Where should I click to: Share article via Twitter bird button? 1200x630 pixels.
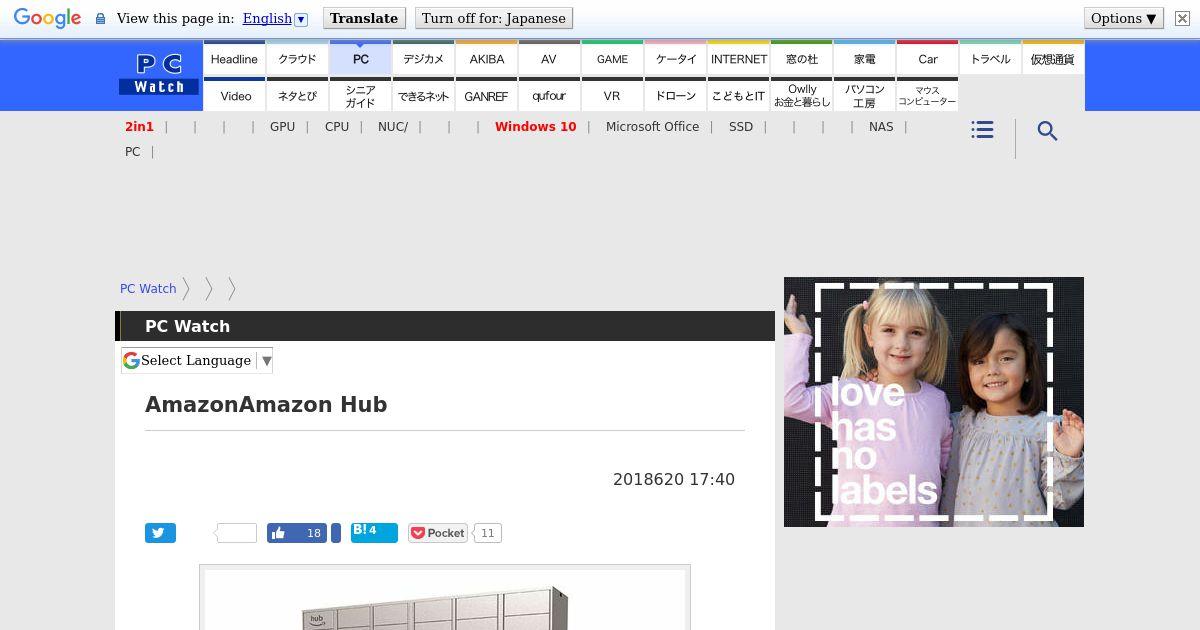click(x=160, y=533)
